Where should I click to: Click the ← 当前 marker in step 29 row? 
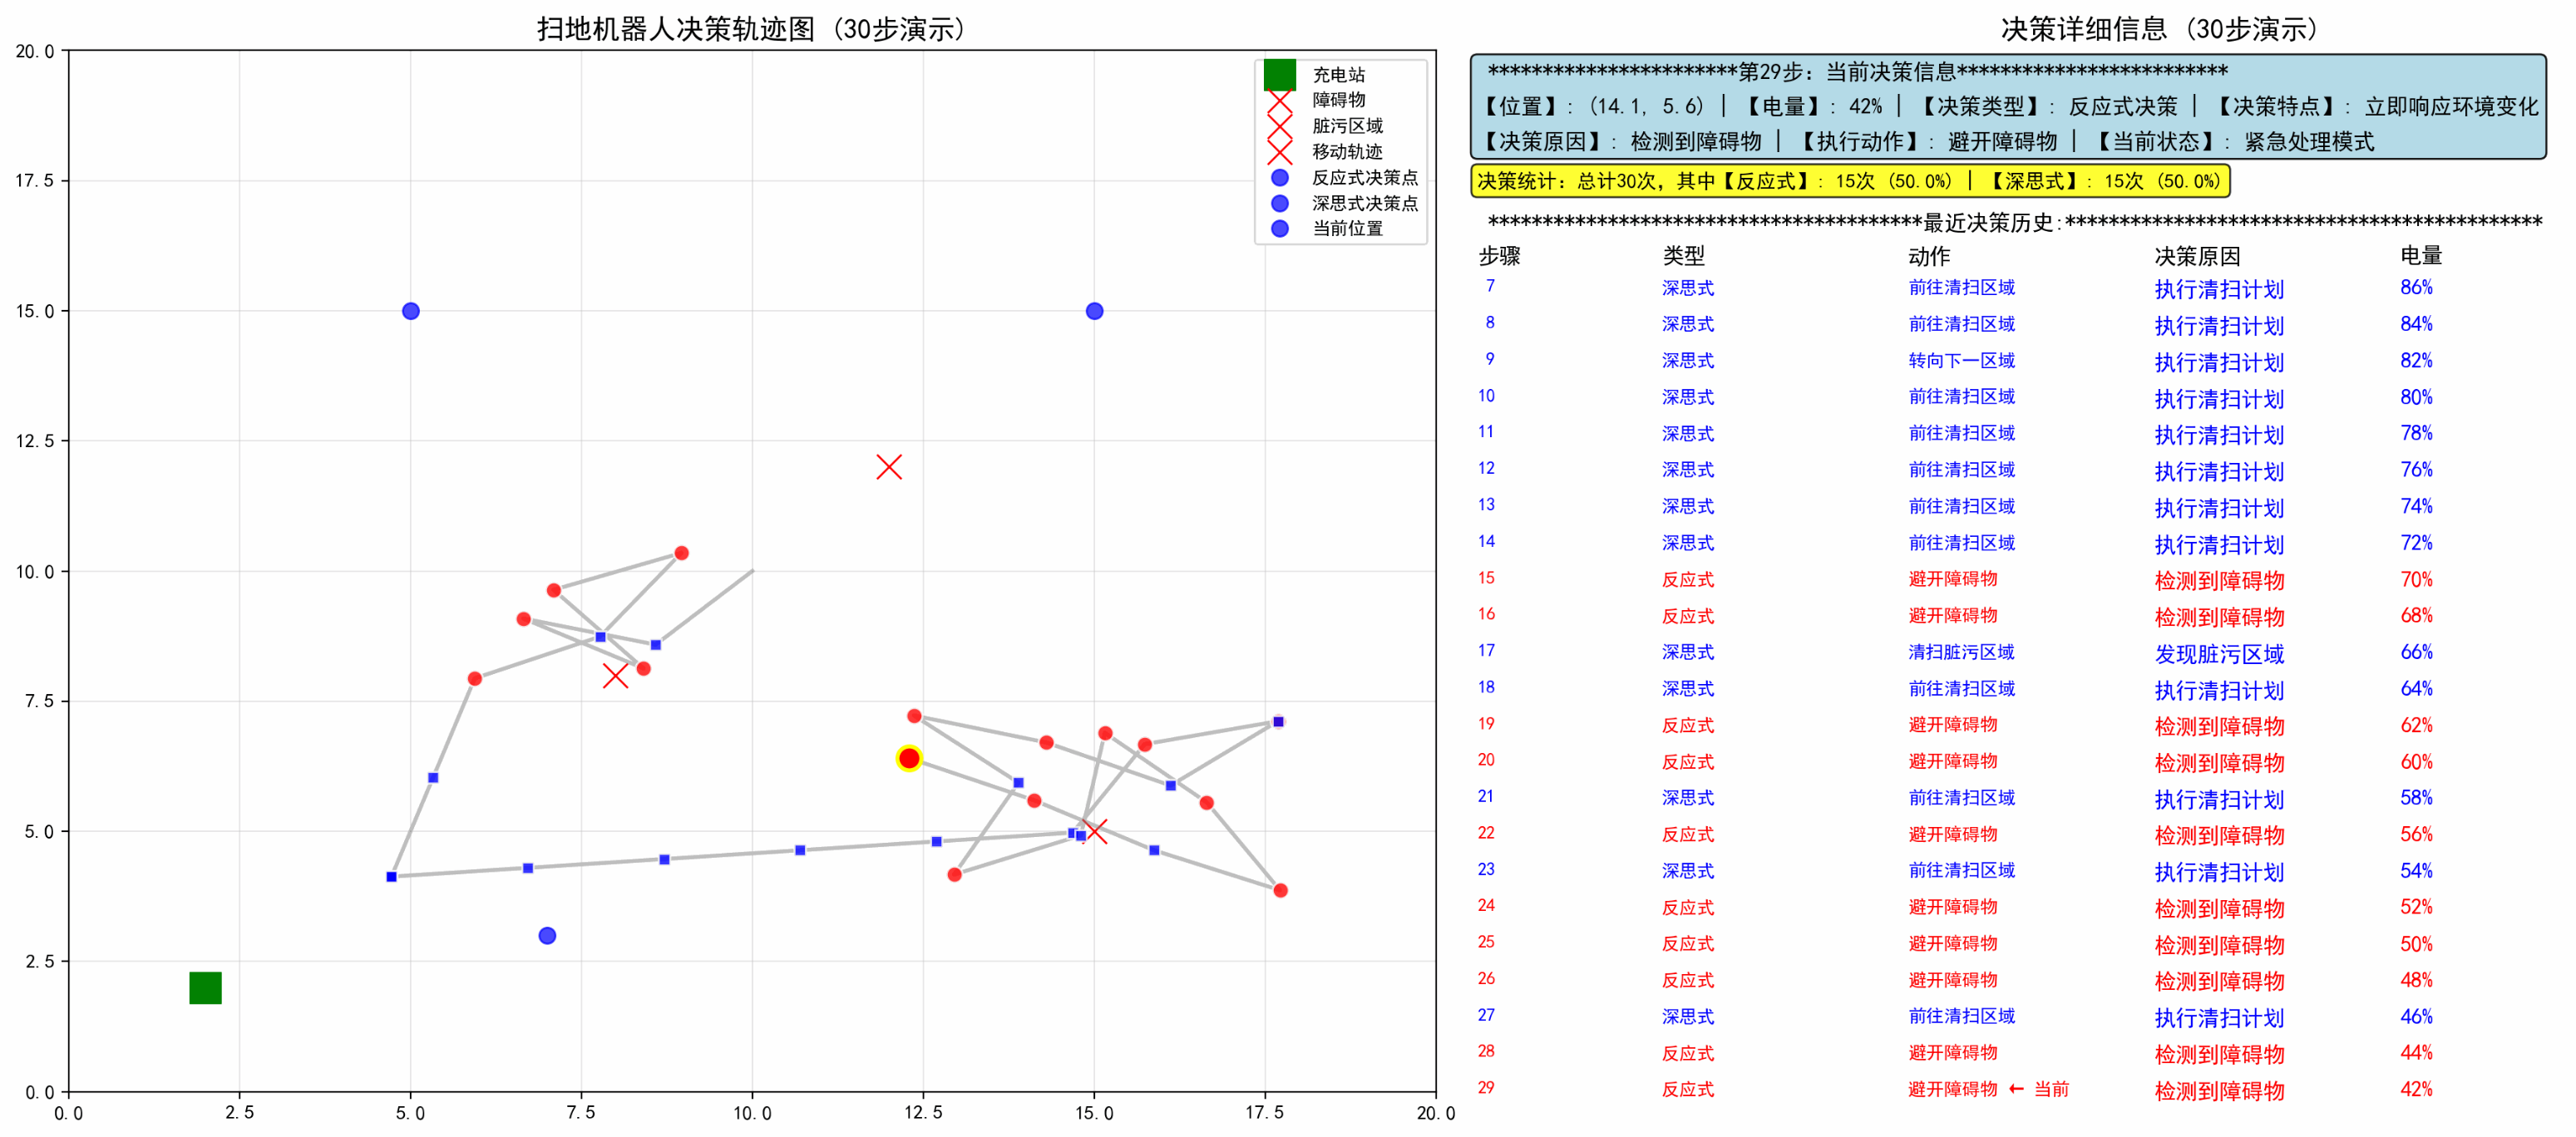2039,1089
